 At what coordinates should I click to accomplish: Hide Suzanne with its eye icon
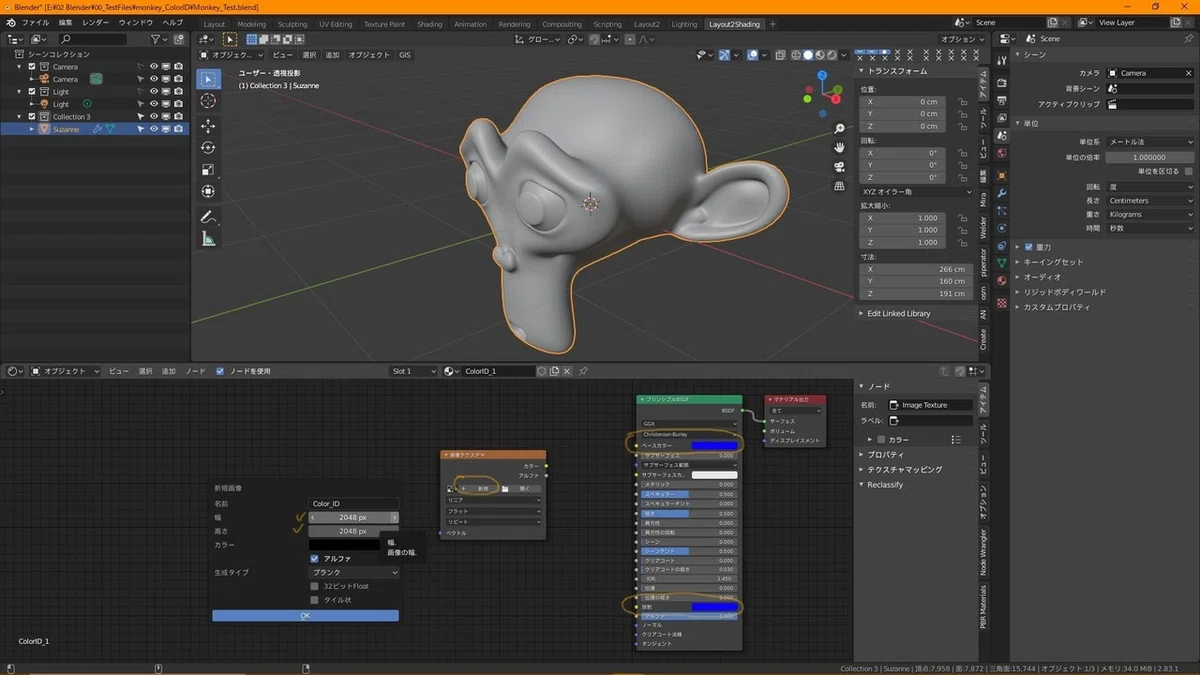click(154, 129)
